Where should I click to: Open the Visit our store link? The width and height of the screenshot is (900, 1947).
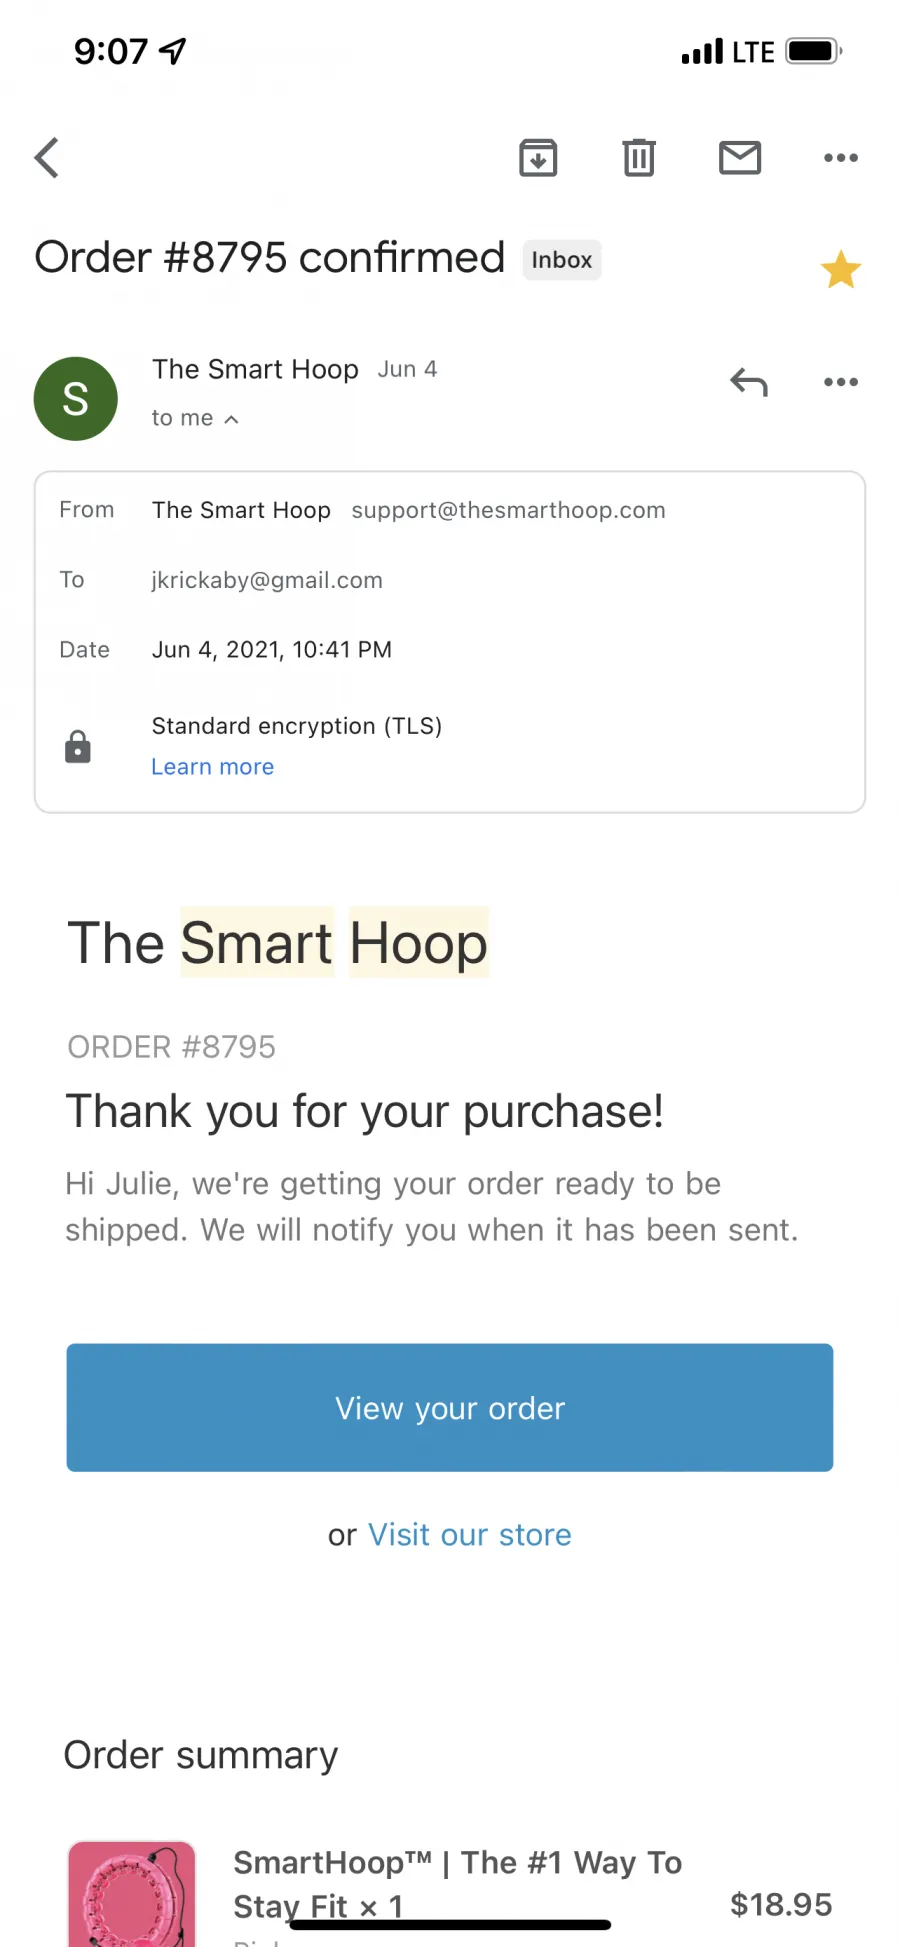470,1534
